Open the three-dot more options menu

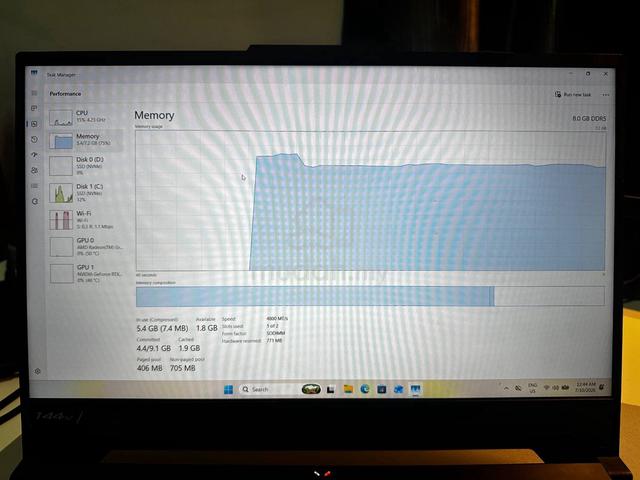click(606, 95)
